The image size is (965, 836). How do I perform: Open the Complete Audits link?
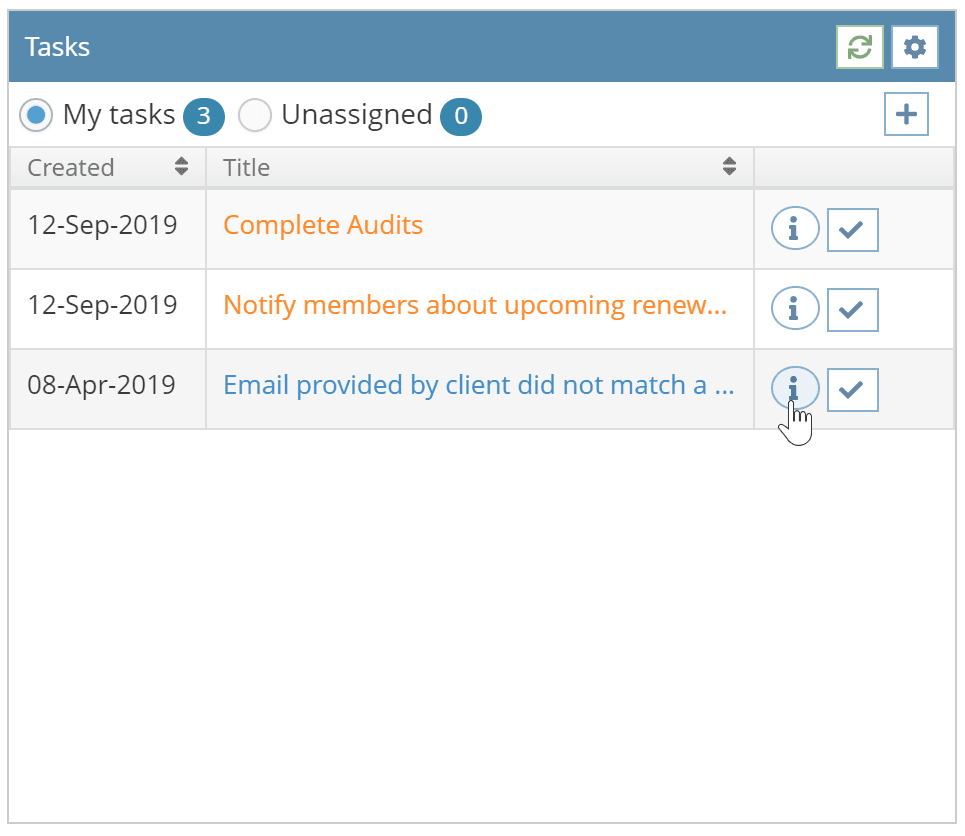(x=323, y=225)
